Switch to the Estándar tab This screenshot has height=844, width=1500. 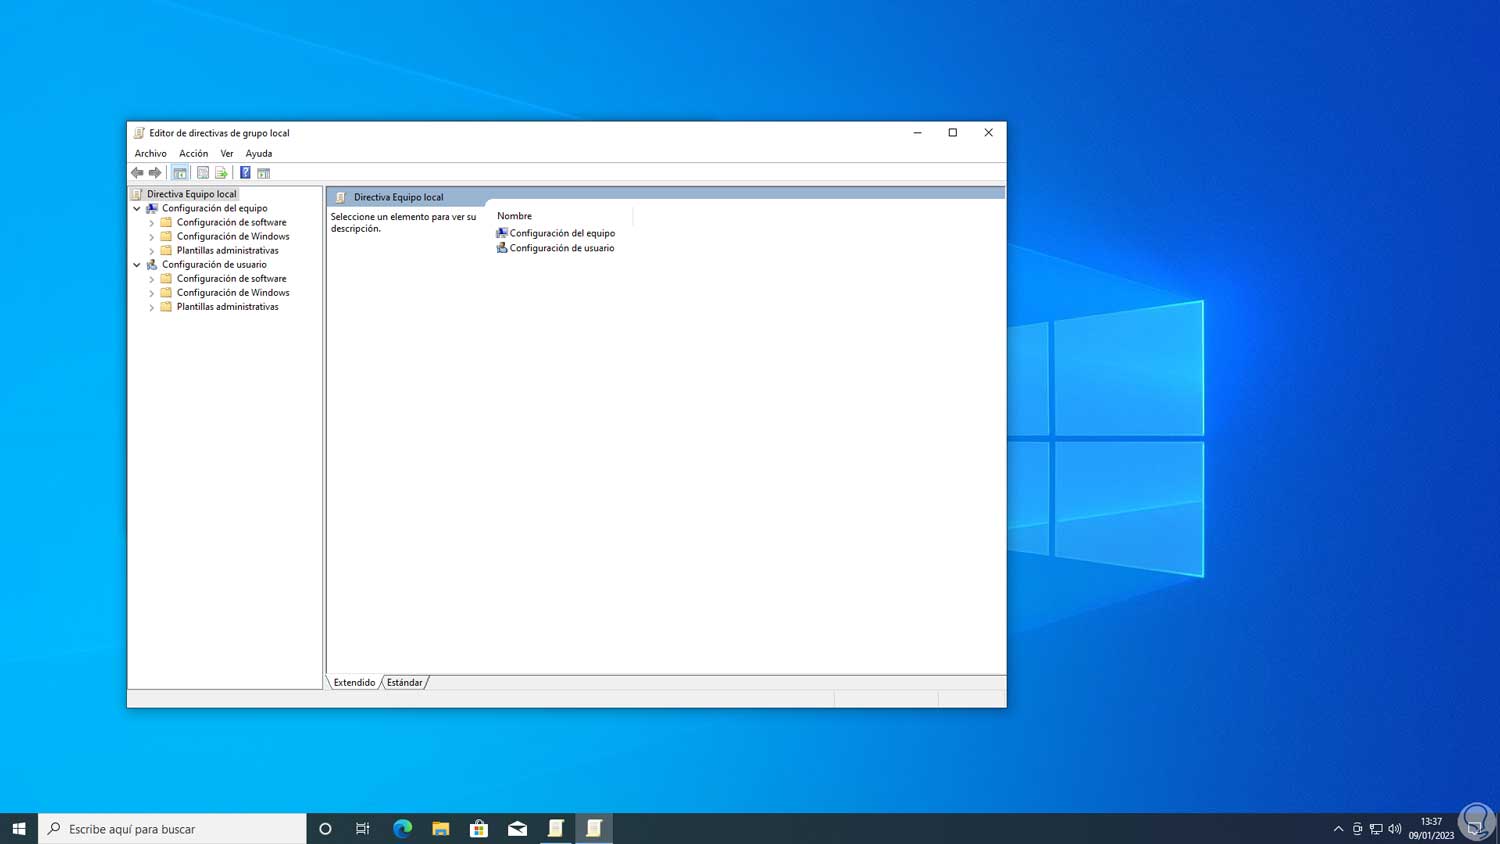tap(404, 683)
